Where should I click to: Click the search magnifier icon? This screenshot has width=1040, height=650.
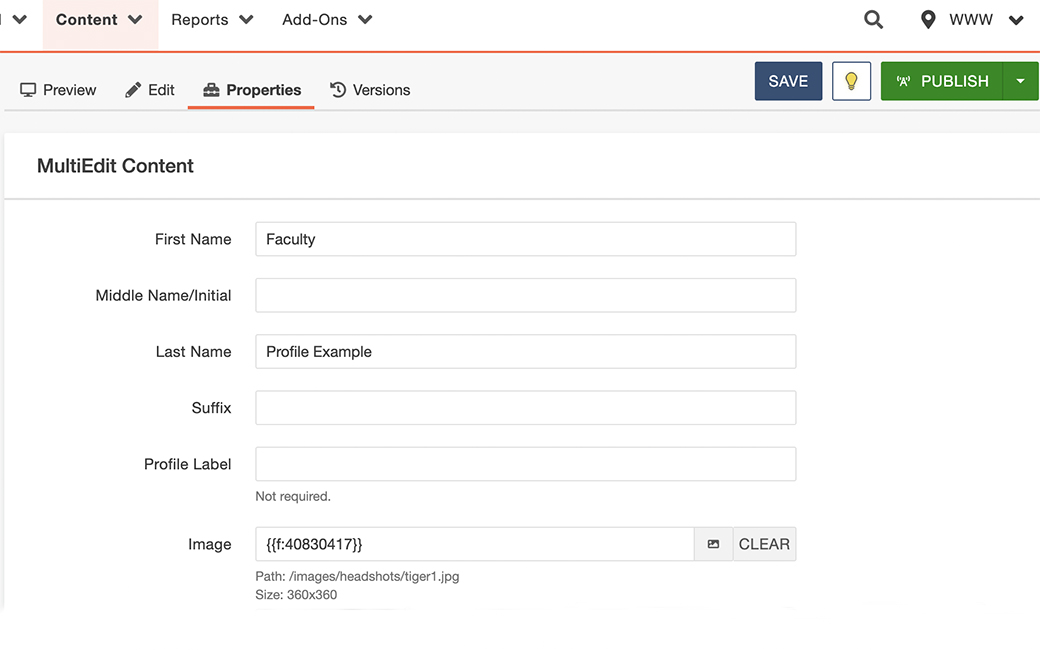[873, 20]
